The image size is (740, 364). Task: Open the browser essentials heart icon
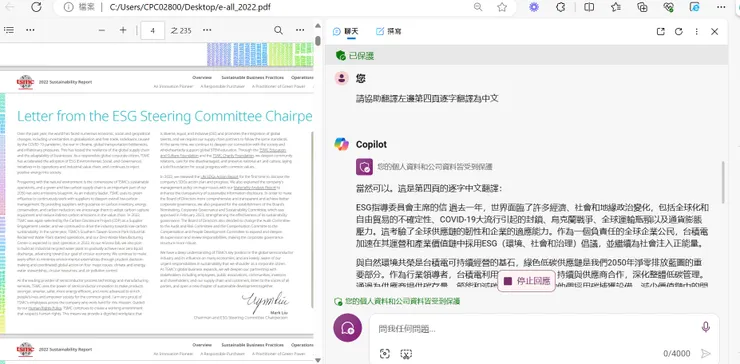[x=668, y=7]
